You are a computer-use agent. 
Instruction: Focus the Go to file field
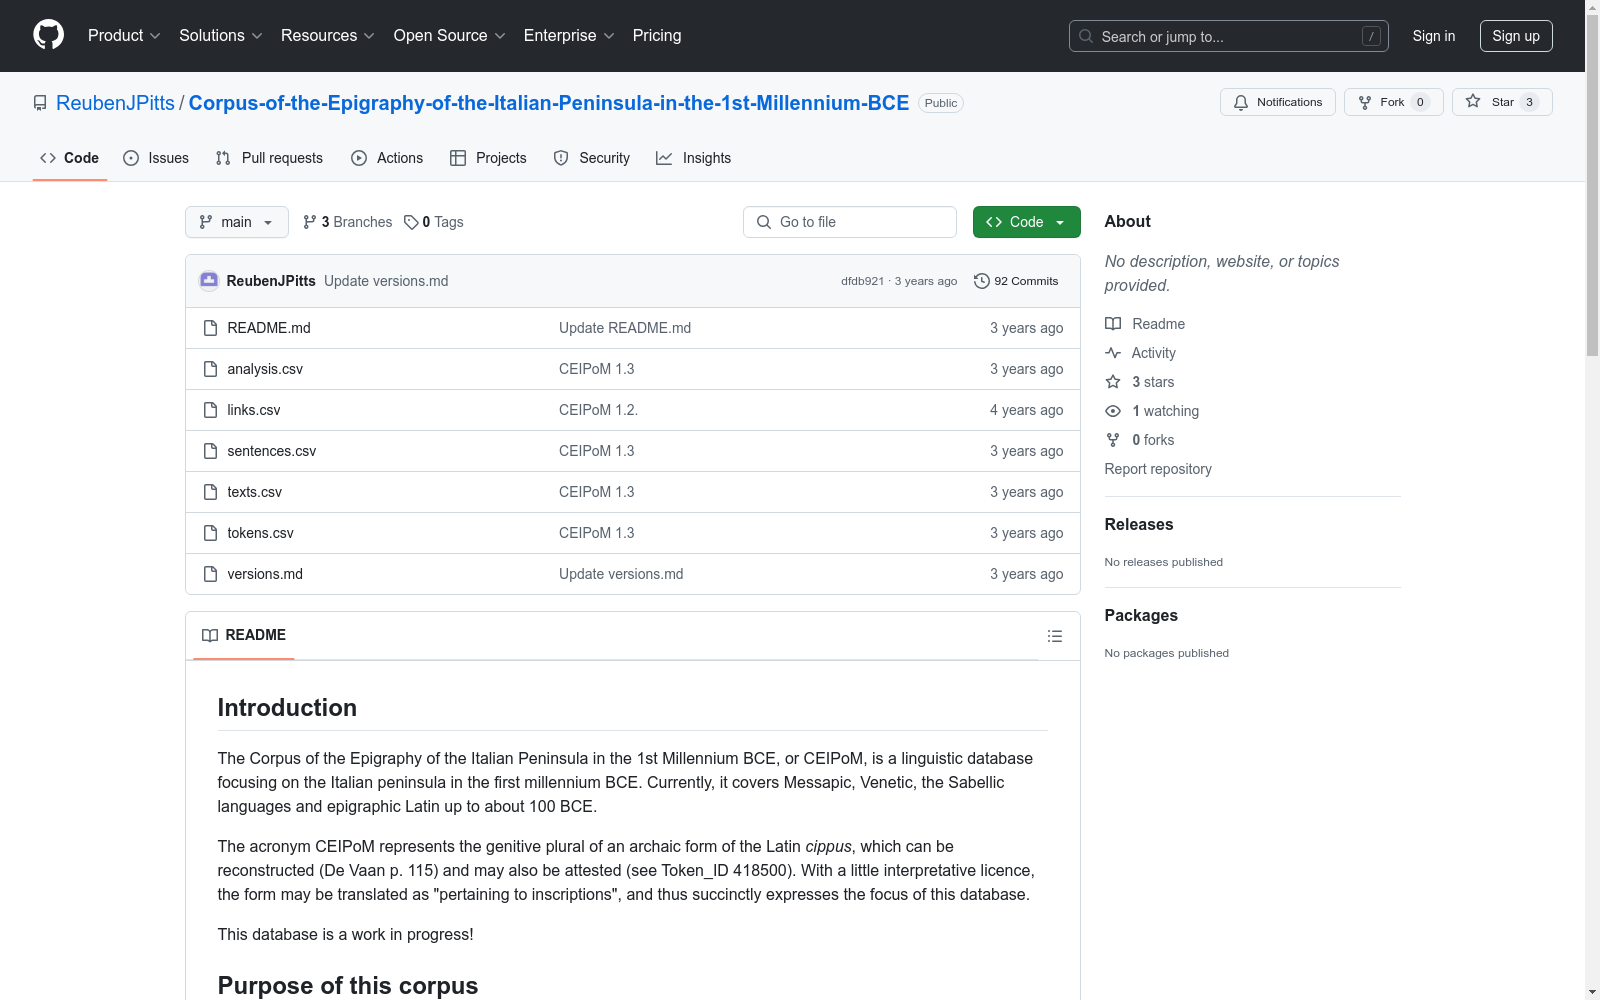pos(850,222)
